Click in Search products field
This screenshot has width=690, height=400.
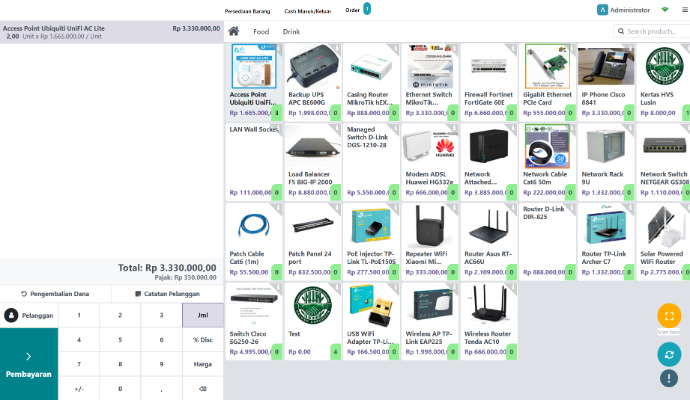click(x=652, y=31)
